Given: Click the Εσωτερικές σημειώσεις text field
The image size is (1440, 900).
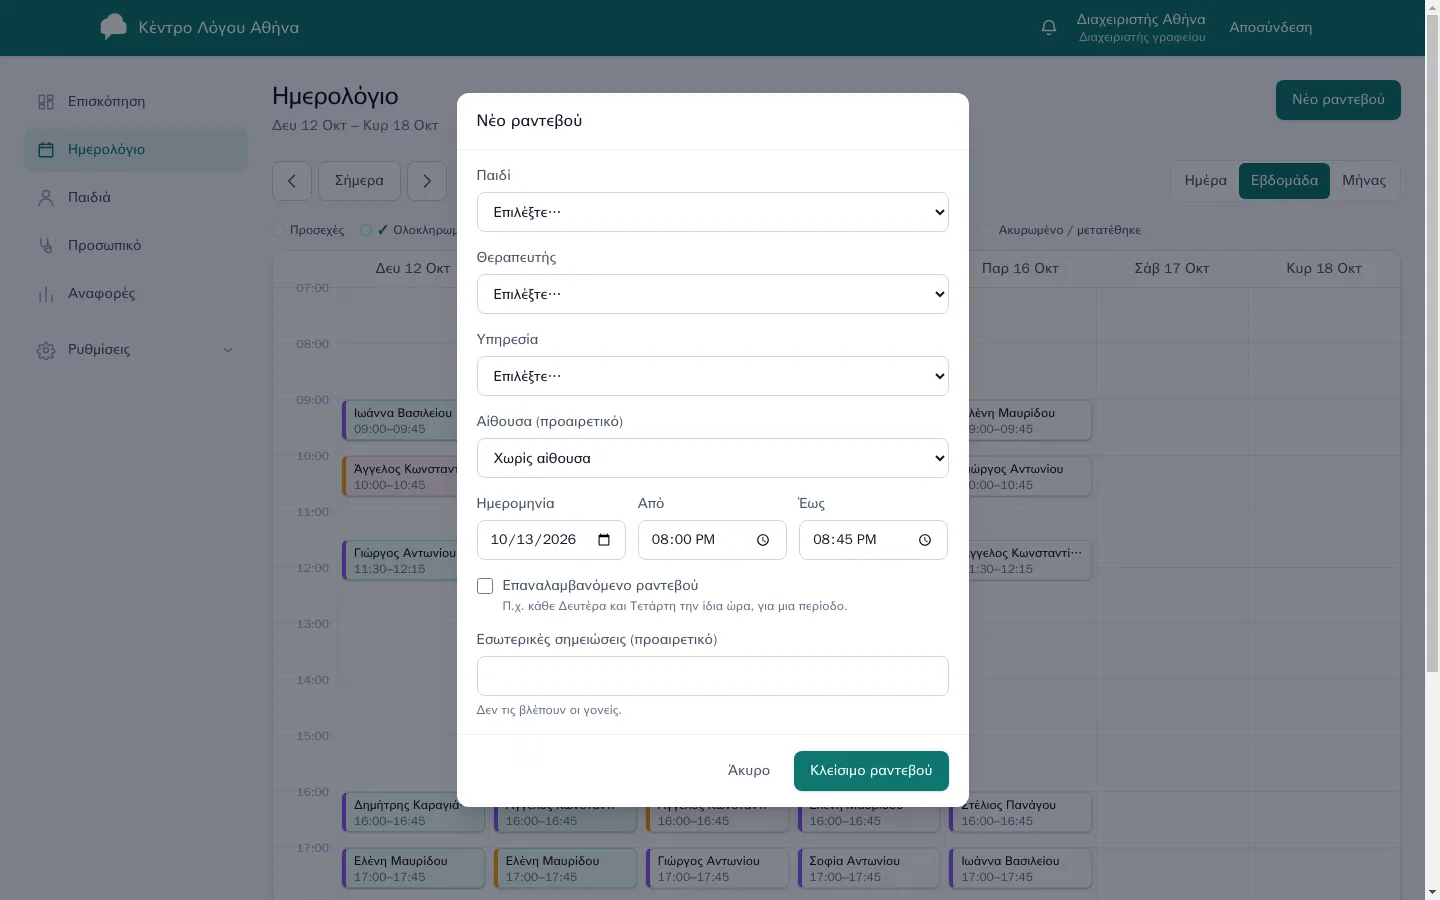Looking at the screenshot, I should (x=713, y=676).
